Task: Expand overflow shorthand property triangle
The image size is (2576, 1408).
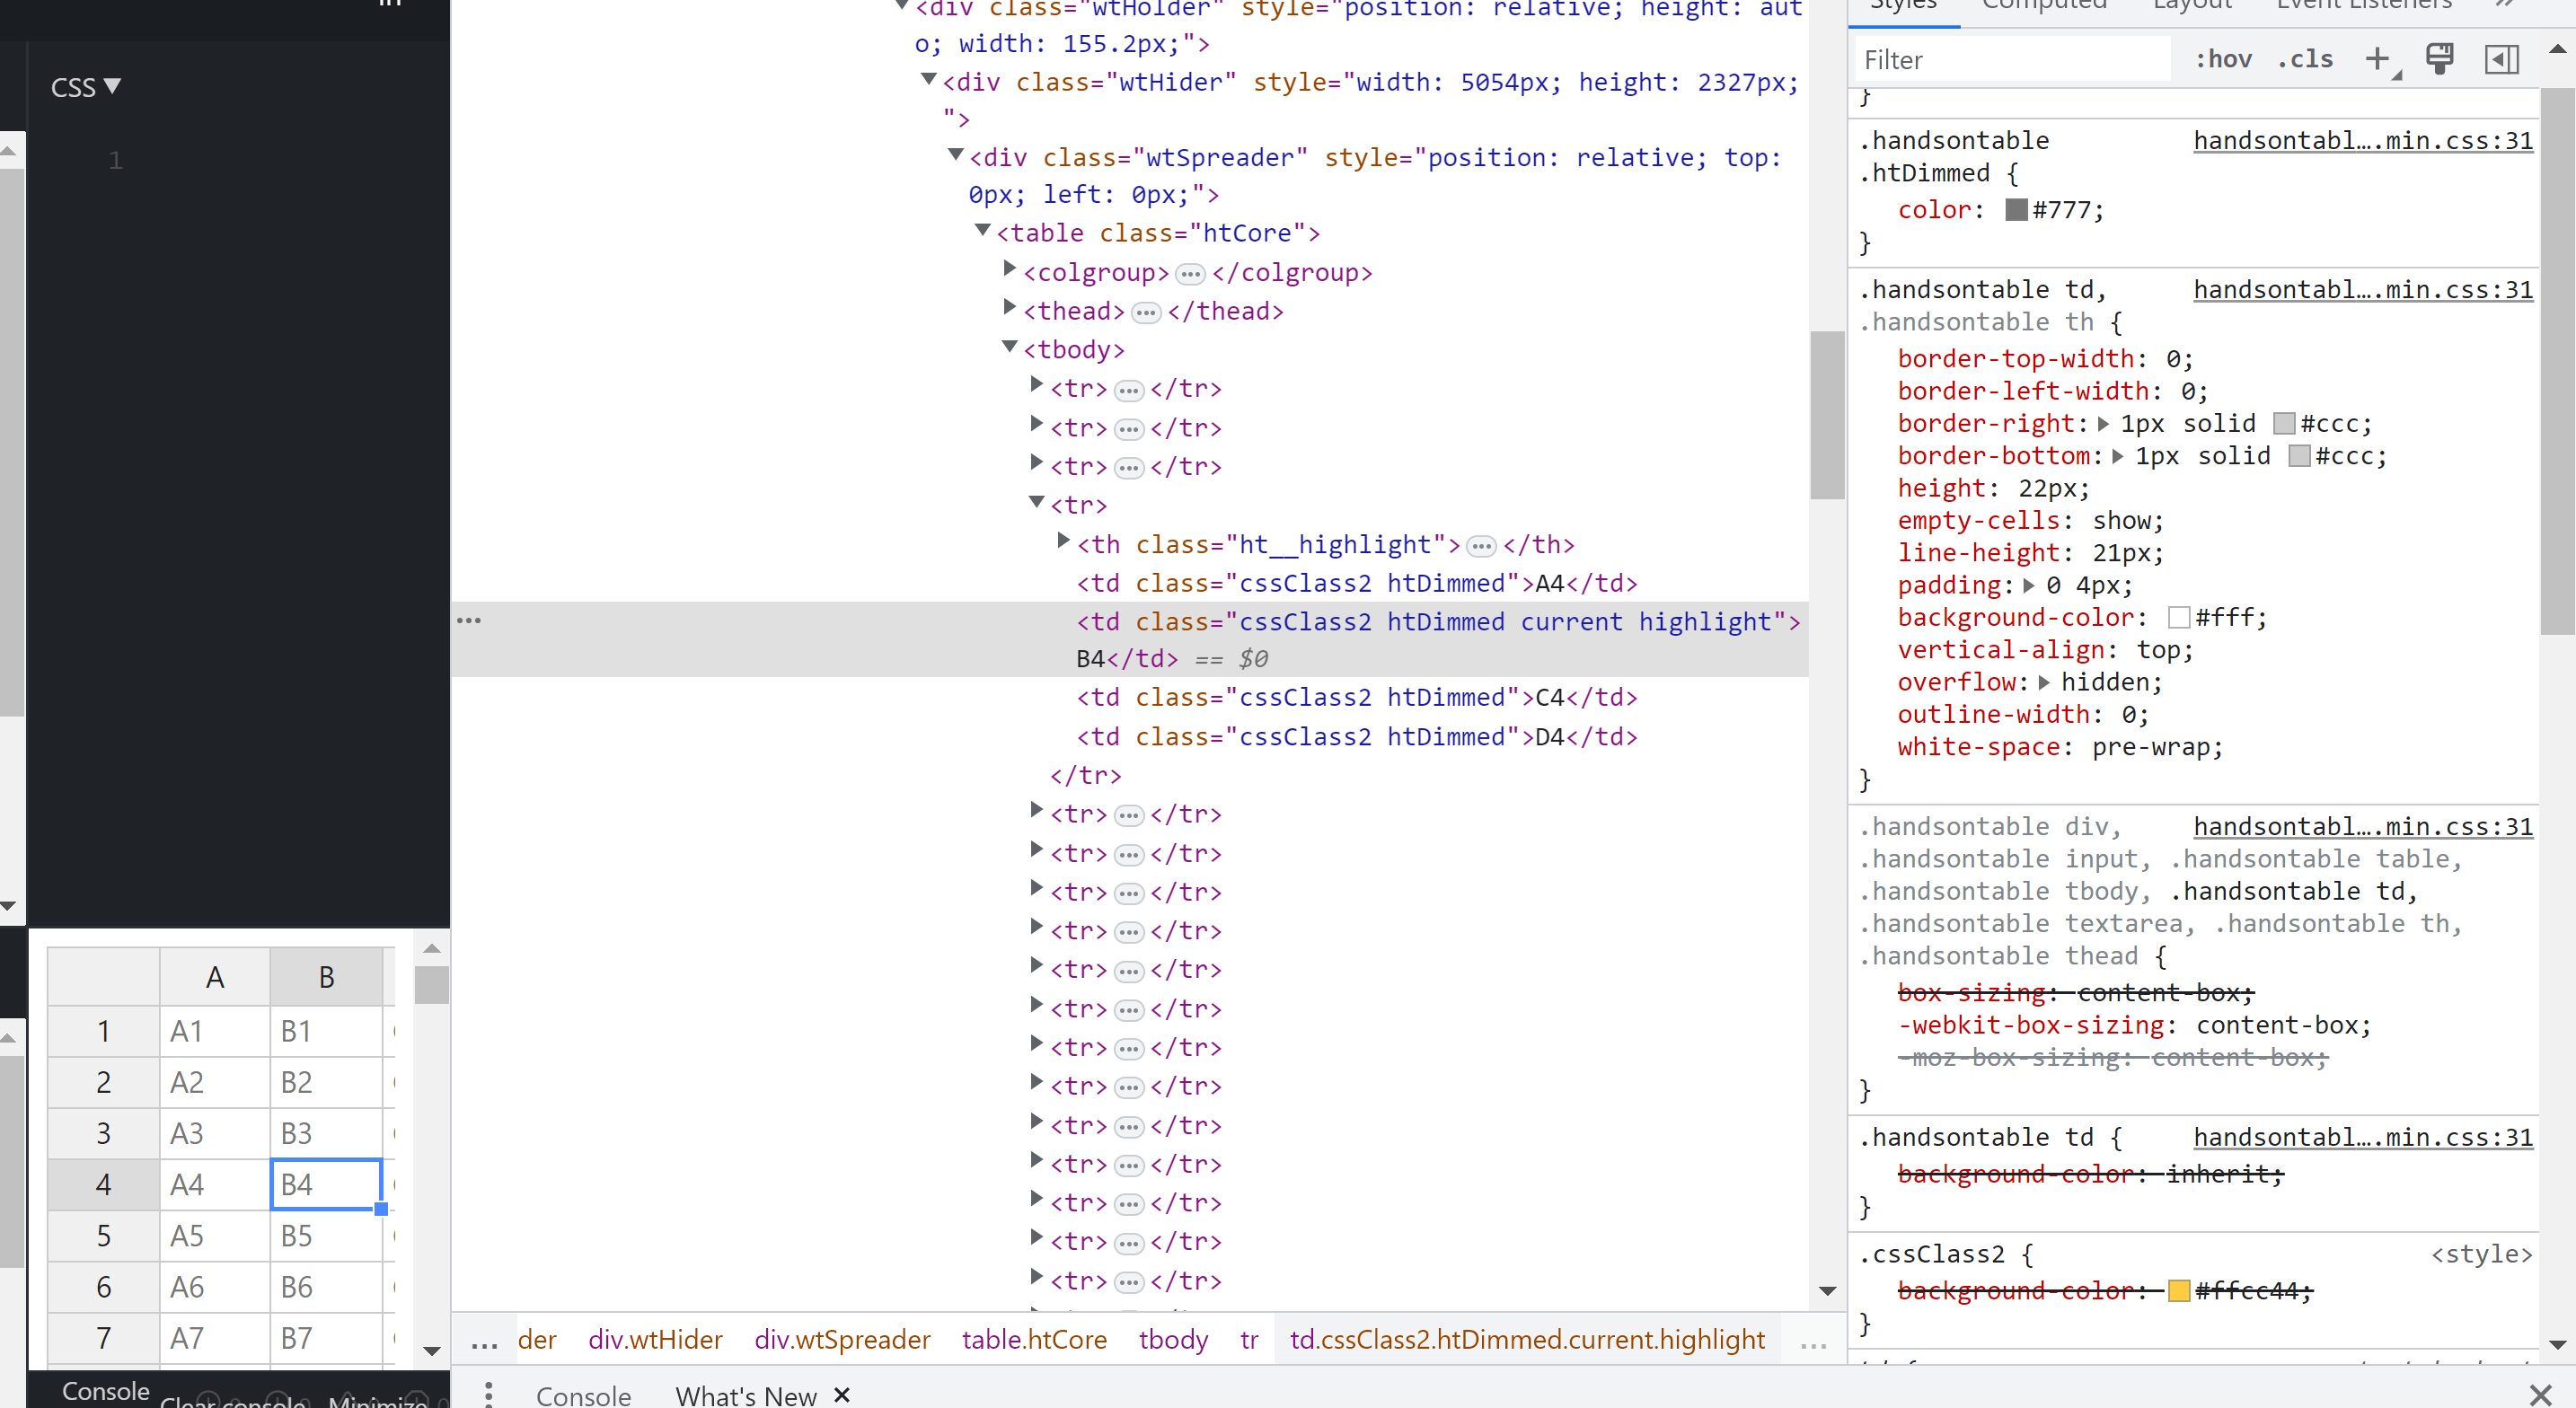Action: point(2044,682)
